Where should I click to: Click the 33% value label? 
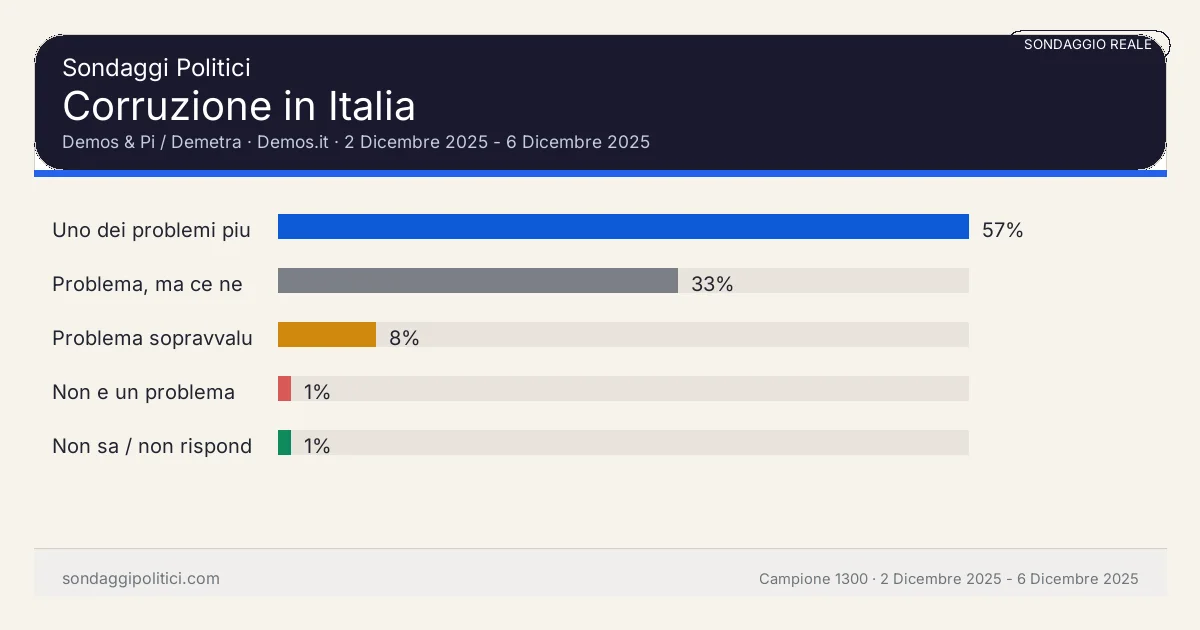pos(712,284)
